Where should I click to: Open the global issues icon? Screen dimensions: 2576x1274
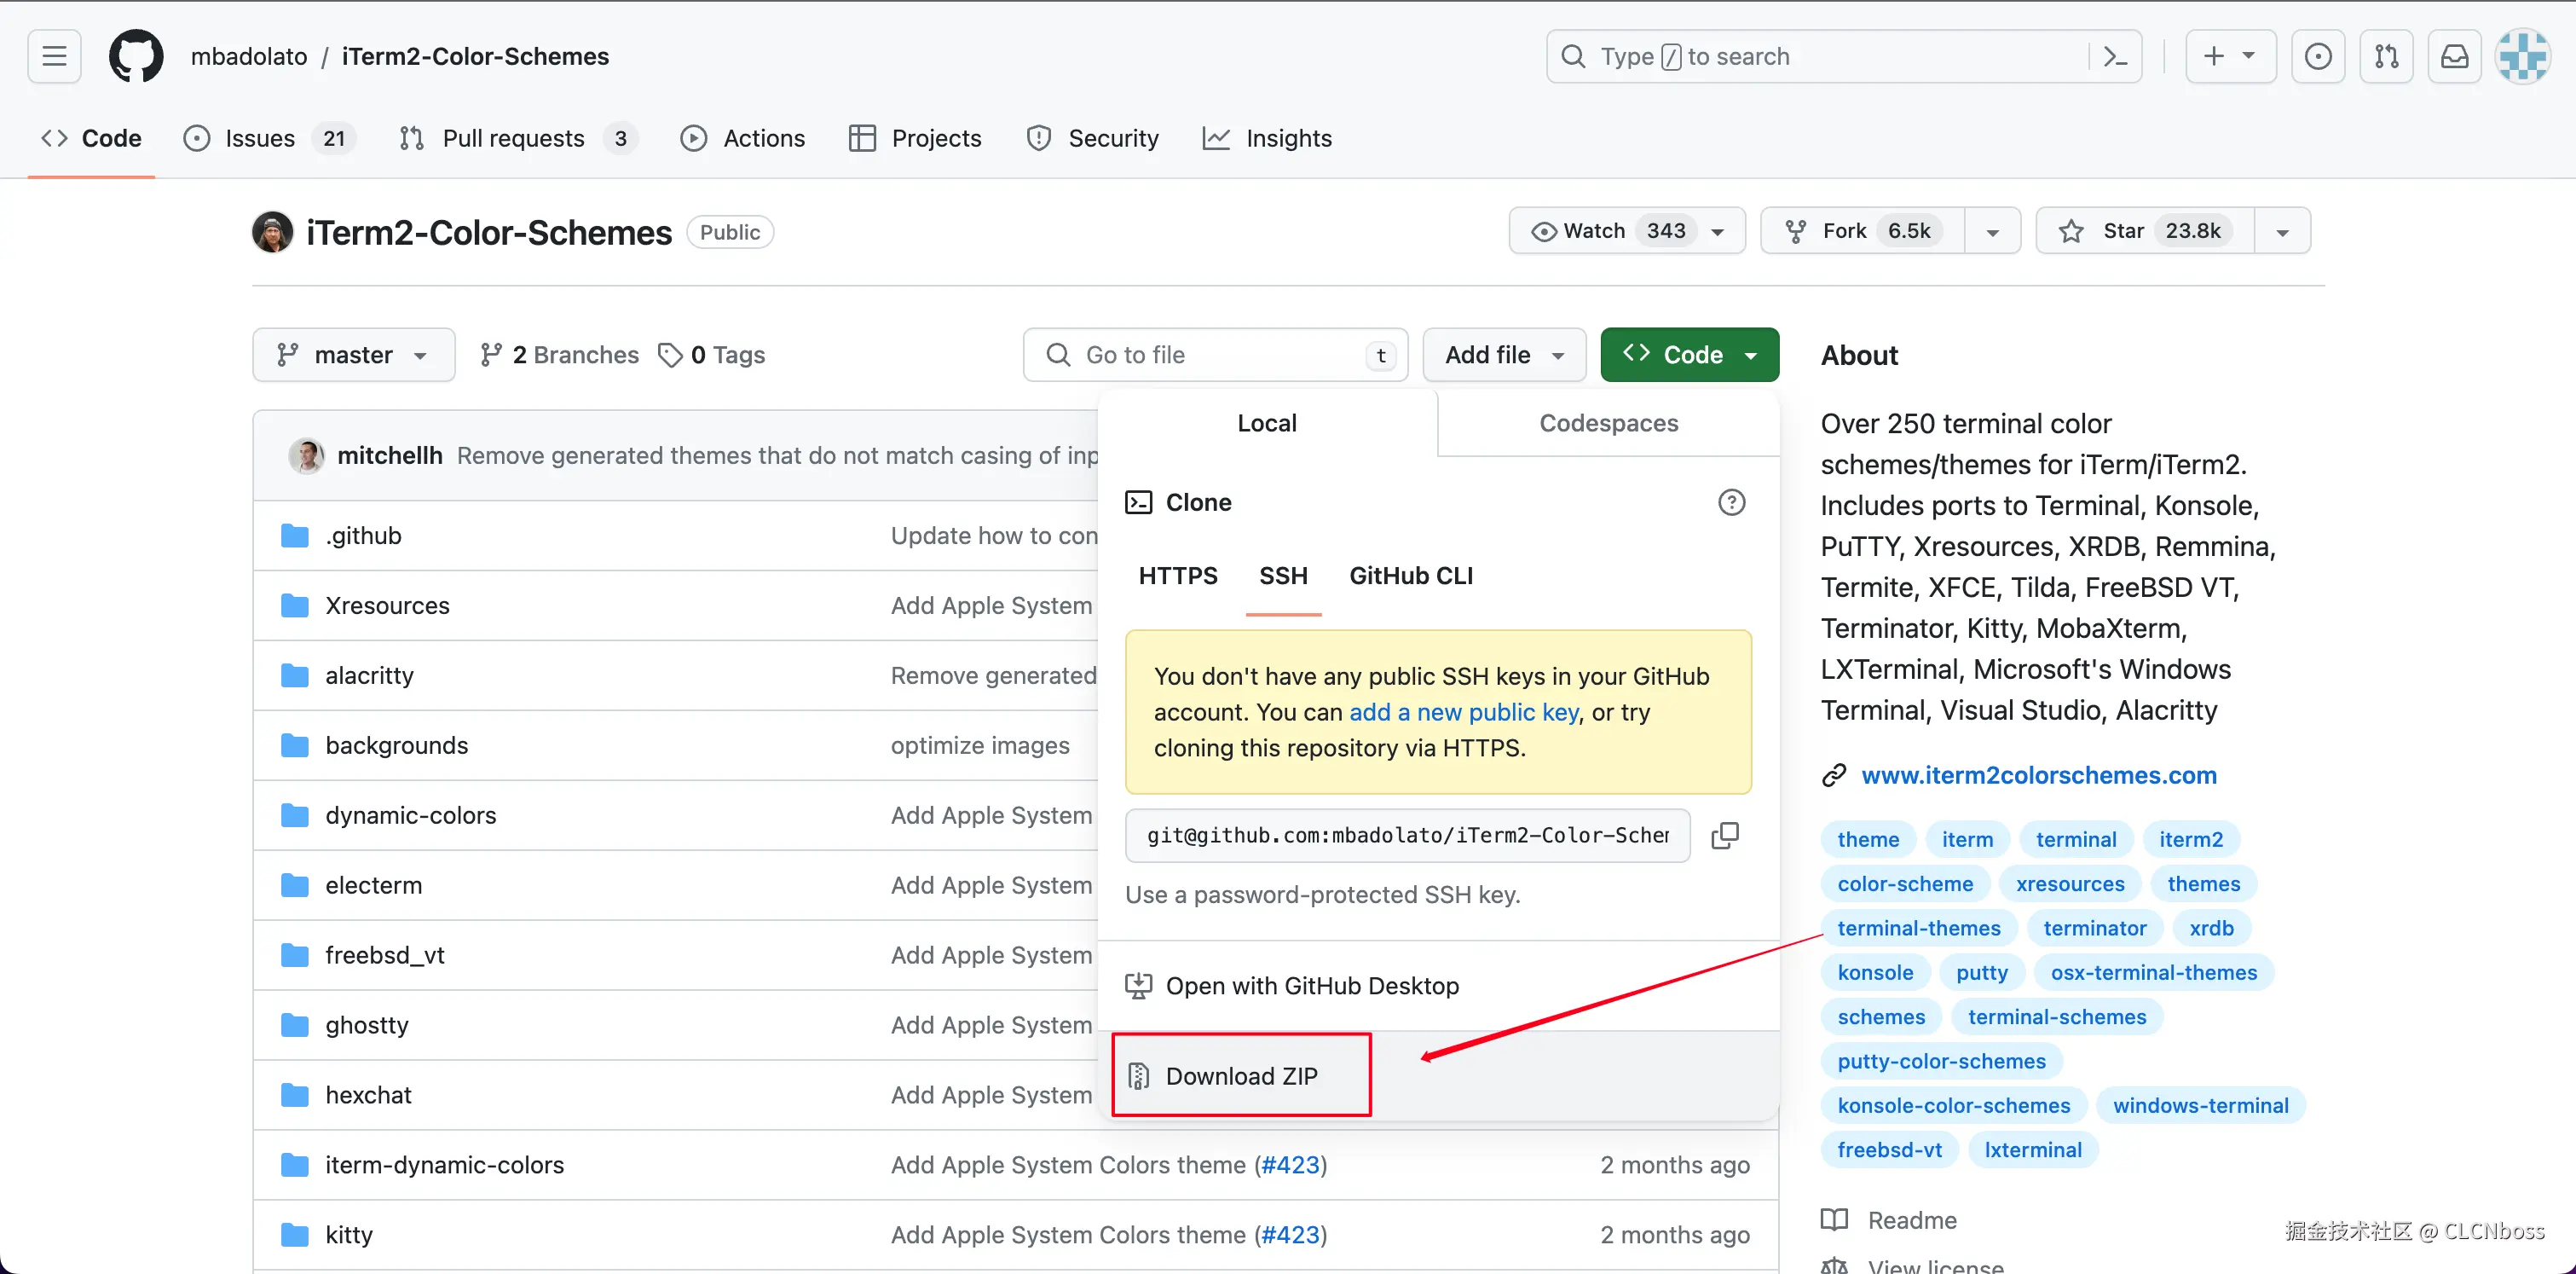click(2317, 56)
